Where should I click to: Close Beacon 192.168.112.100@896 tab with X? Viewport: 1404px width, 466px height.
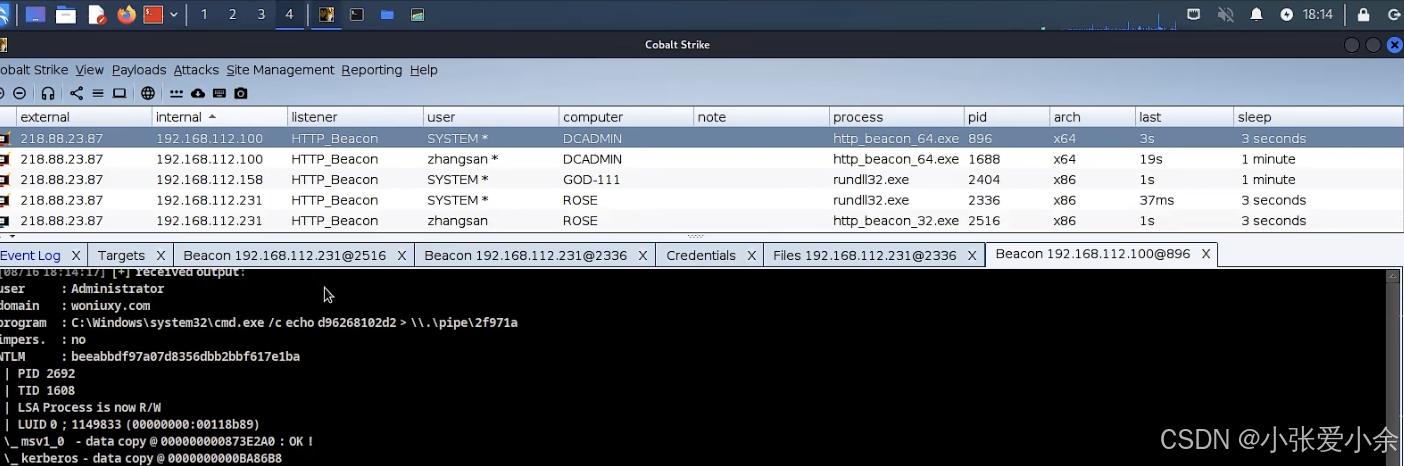[1206, 255]
